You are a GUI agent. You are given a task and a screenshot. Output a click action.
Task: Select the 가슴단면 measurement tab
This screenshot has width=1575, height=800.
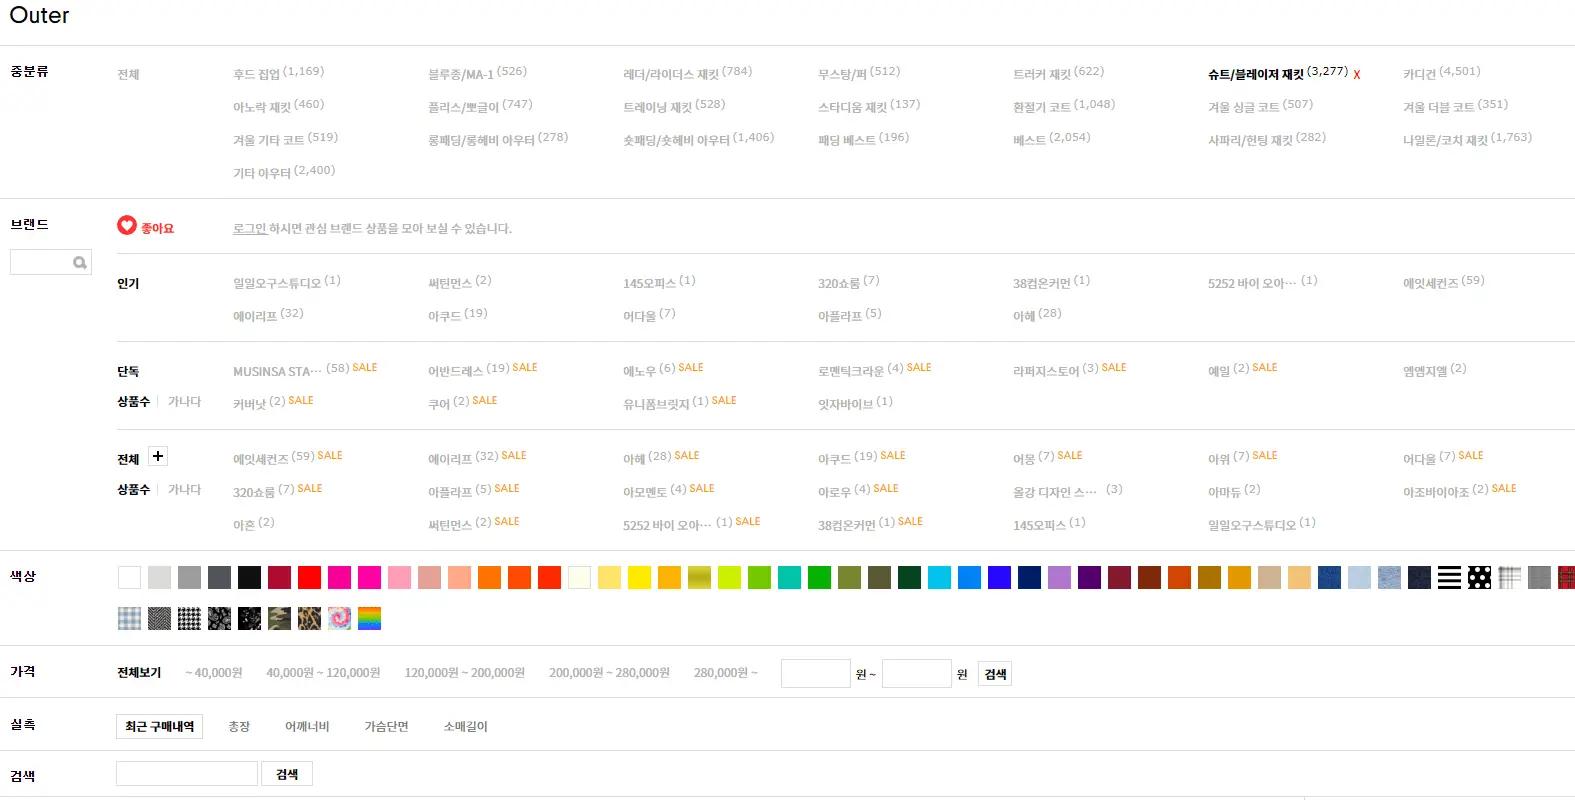coord(386,727)
